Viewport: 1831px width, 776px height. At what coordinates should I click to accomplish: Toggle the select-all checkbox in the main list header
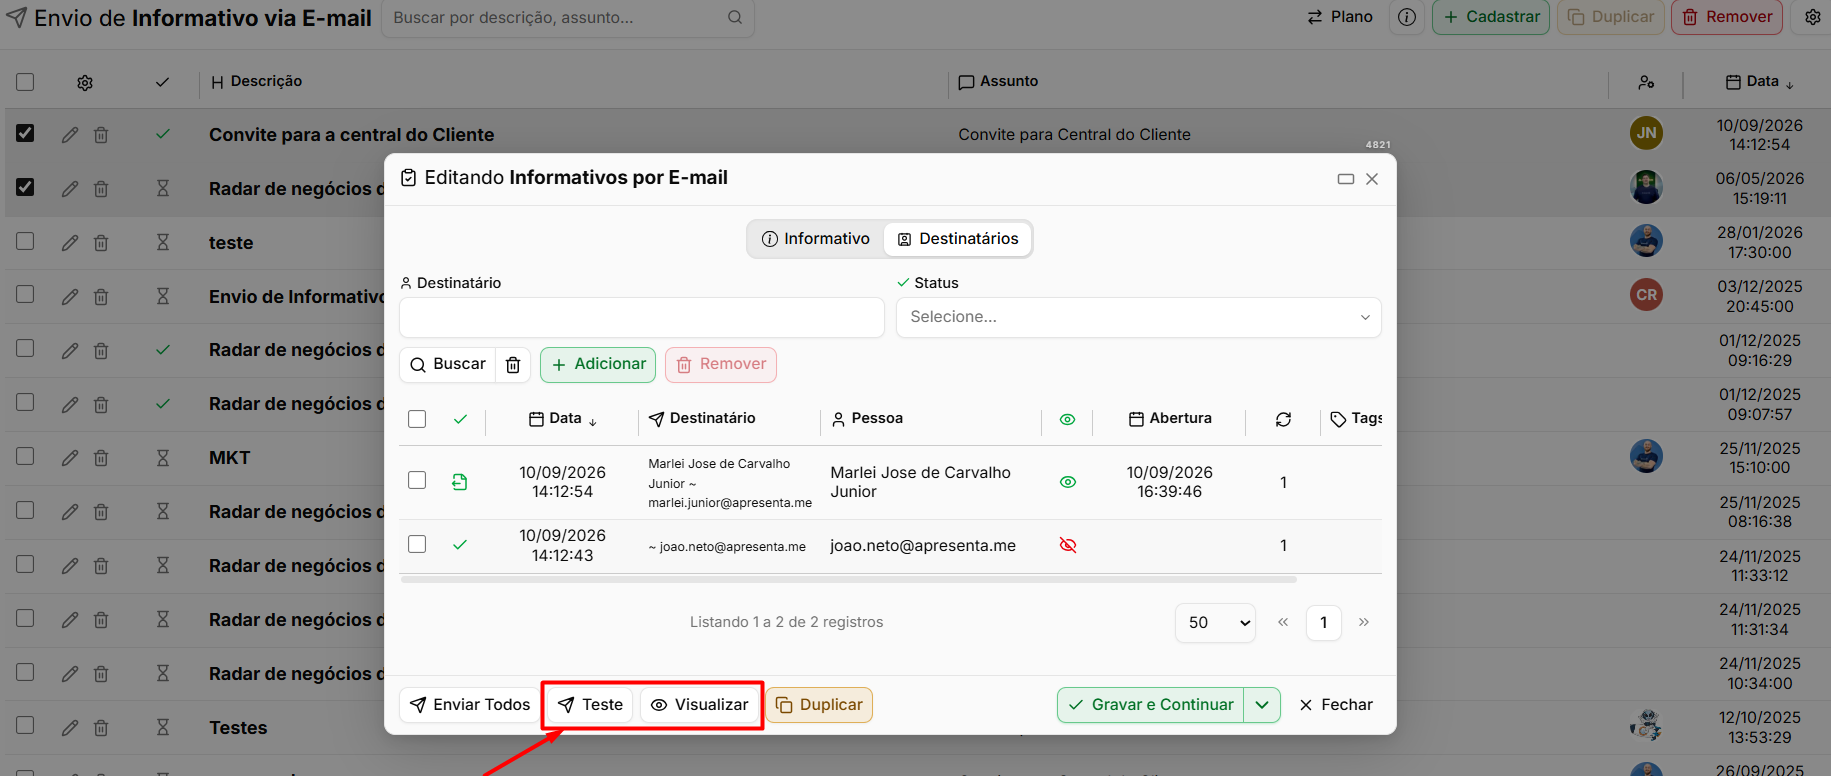click(25, 82)
